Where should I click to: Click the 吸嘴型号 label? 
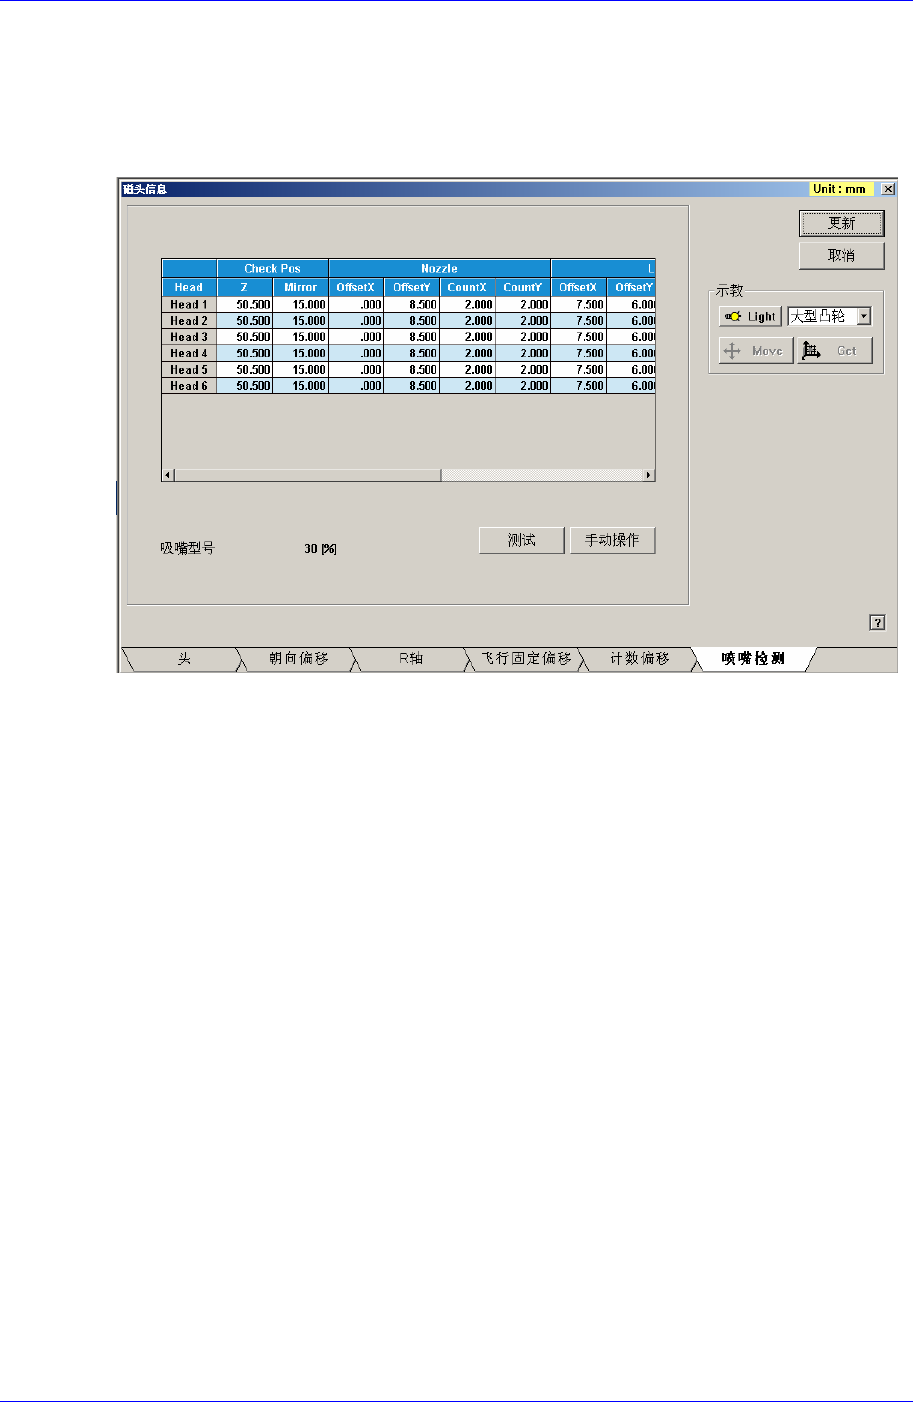[x=188, y=548]
